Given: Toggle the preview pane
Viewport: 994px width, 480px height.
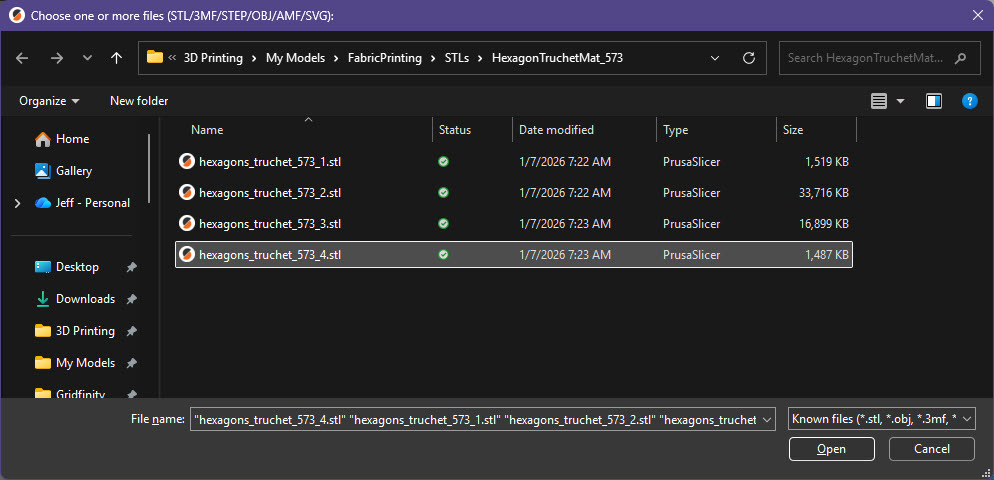Looking at the screenshot, I should pos(934,101).
